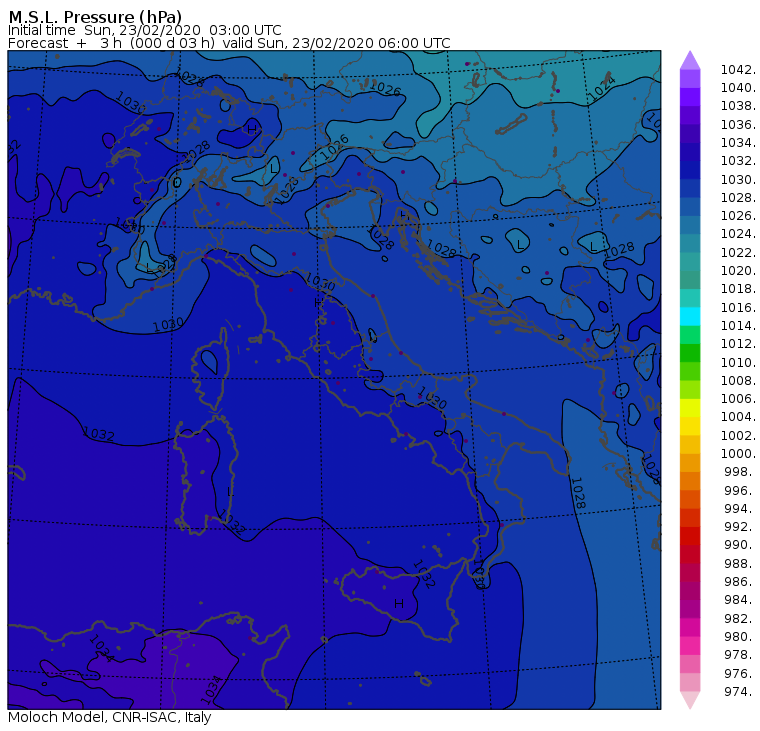
Task: Click the 984. legend value
Action: coord(740,600)
